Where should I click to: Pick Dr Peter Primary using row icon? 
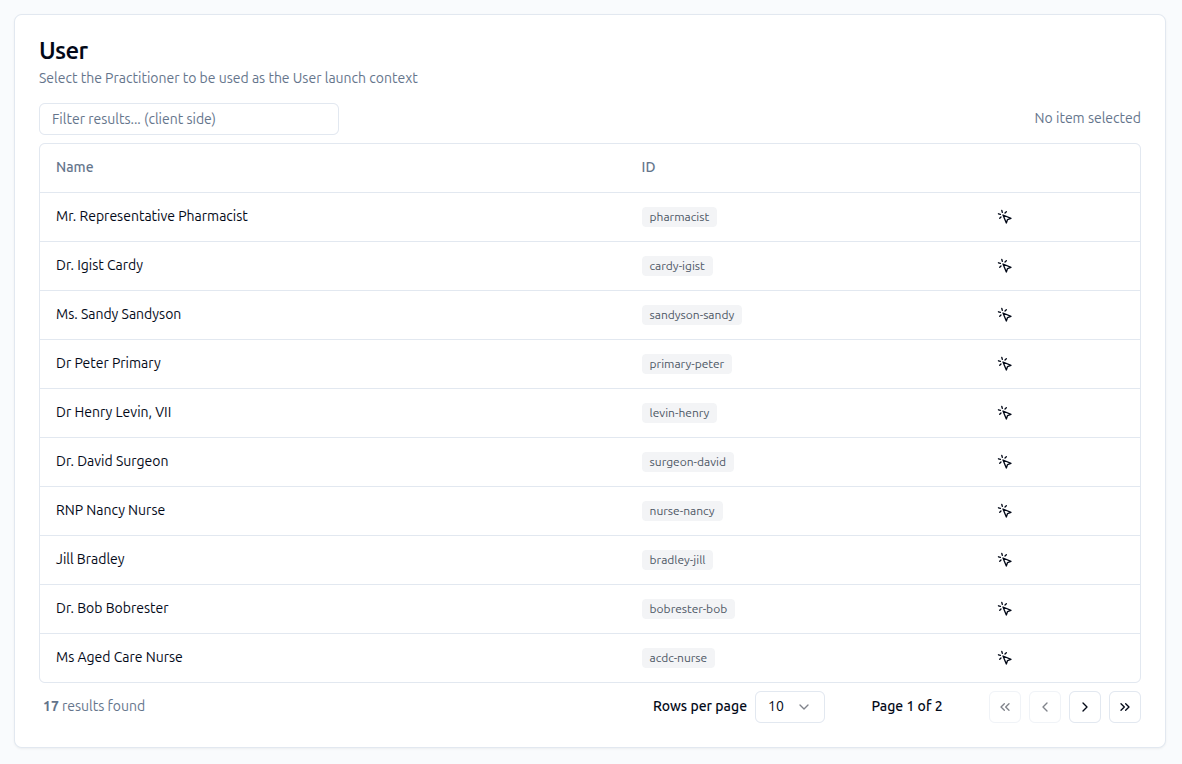1005,364
